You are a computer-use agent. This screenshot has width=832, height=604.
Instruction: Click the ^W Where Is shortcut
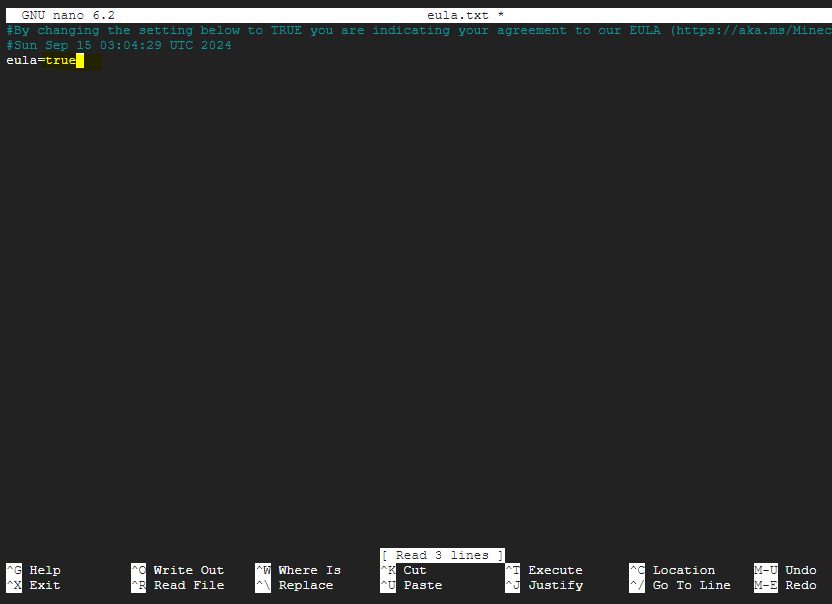pyautogui.click(x=298, y=570)
